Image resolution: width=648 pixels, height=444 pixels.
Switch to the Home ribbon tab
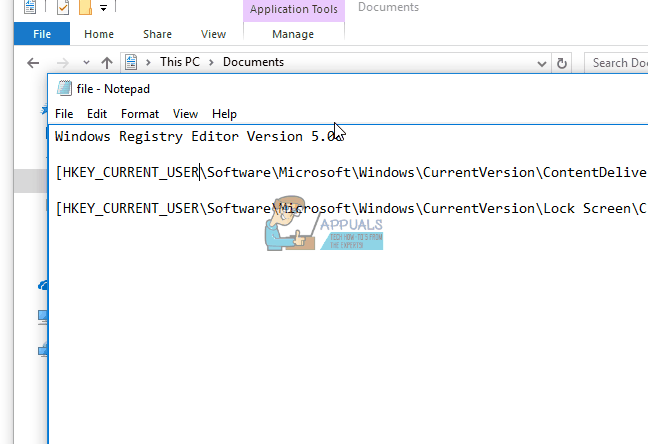[99, 34]
